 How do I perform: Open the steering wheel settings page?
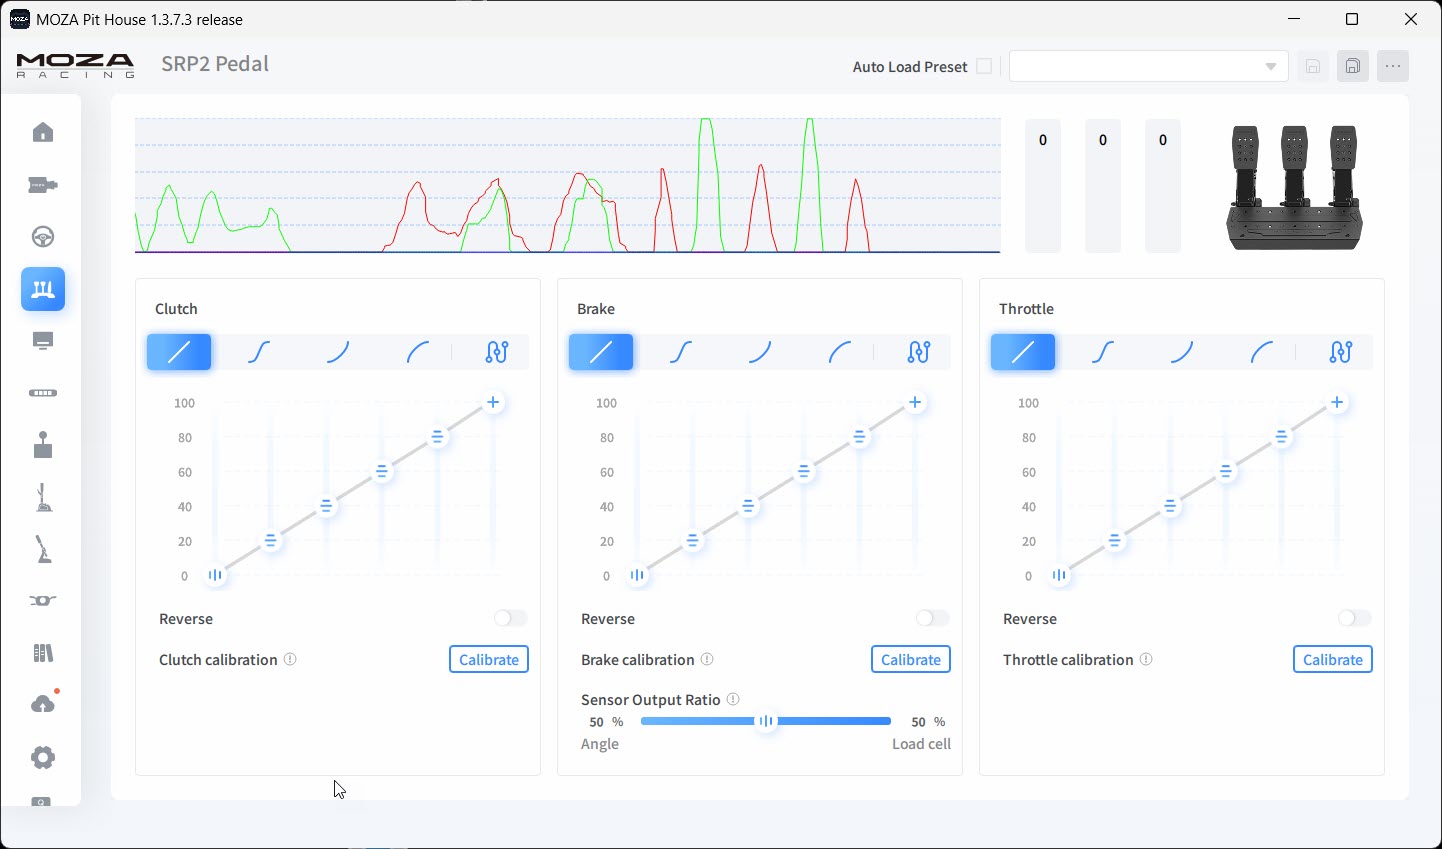[x=42, y=237]
